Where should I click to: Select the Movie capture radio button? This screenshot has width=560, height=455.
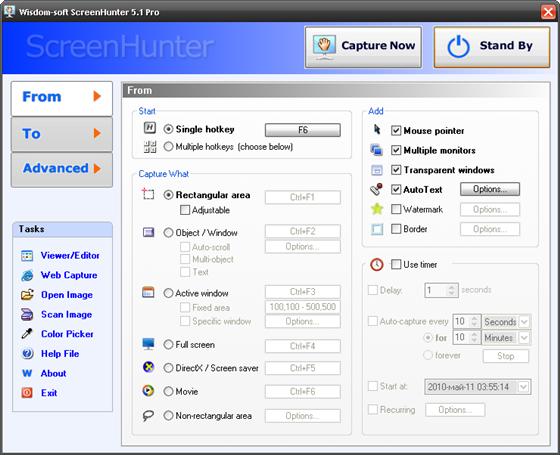tap(168, 391)
